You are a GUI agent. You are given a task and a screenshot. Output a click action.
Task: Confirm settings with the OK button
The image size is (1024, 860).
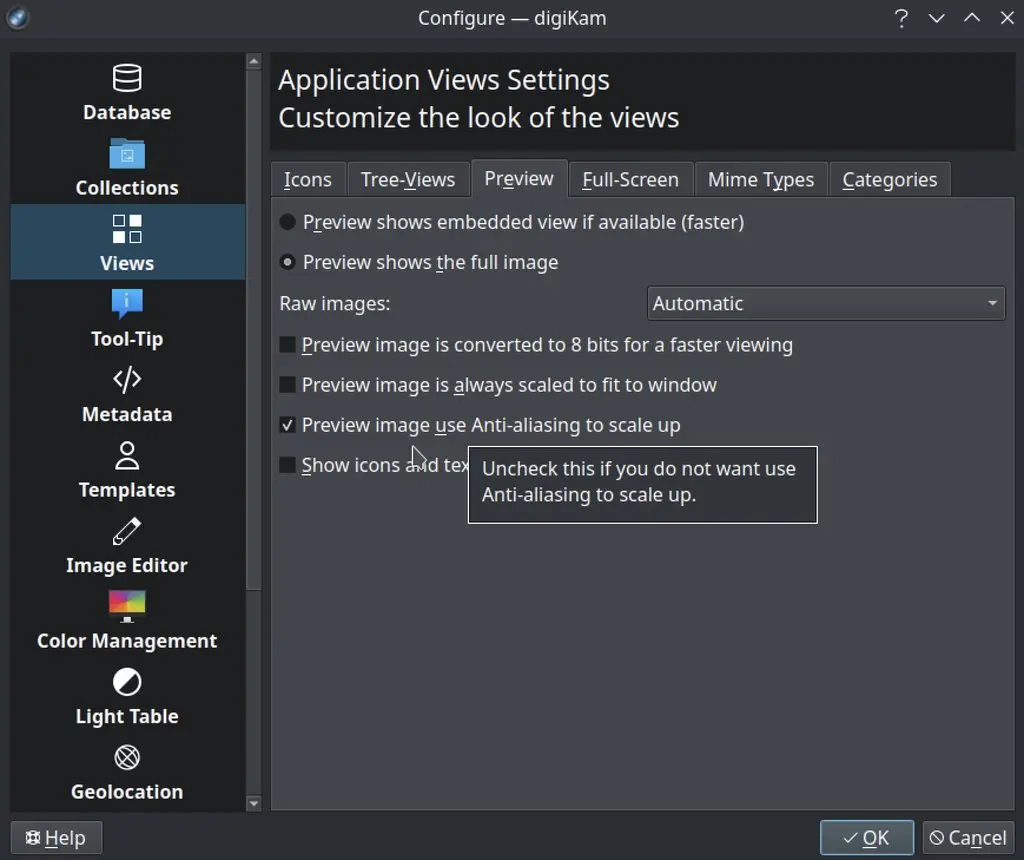click(866, 837)
